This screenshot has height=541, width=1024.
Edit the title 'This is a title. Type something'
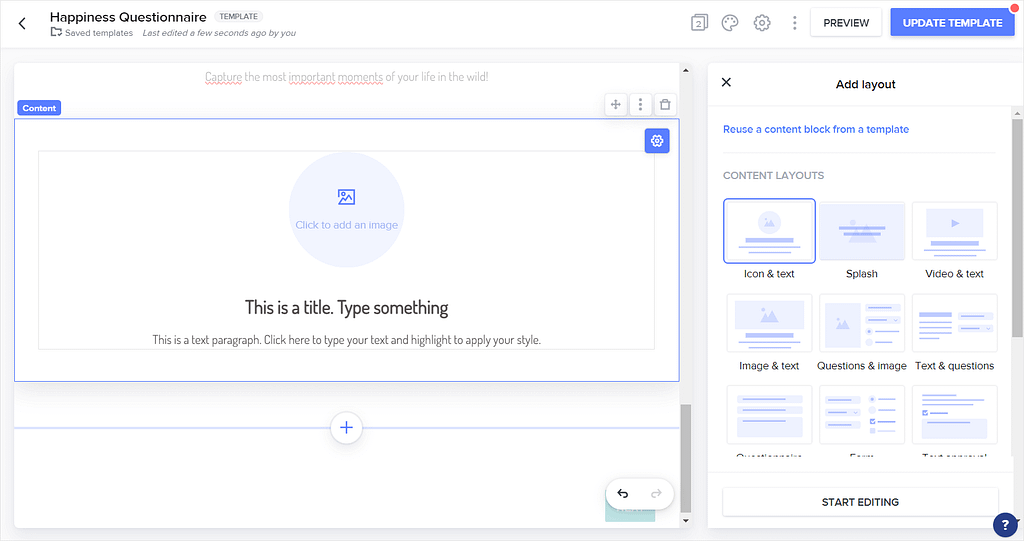tap(346, 308)
